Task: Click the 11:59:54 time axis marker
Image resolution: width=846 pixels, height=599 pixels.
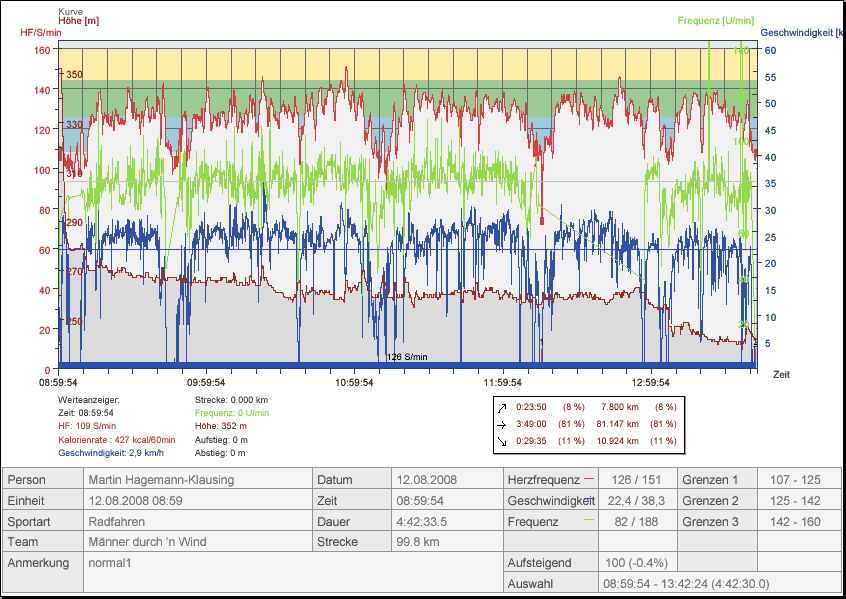Action: click(502, 382)
